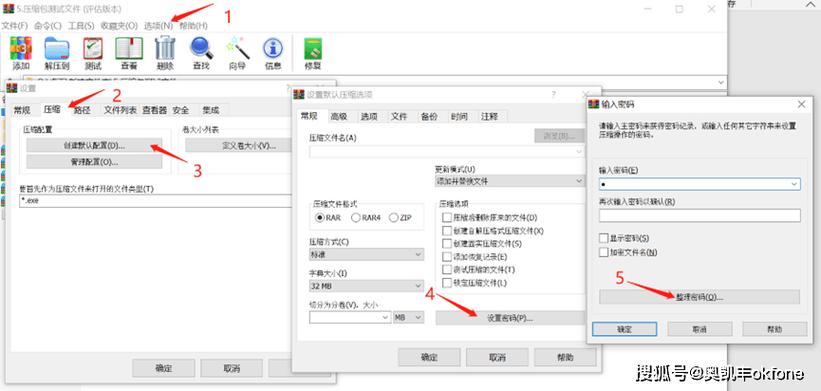The height and width of the screenshot is (391, 821).
Task: Switch to 压缩 tab in 设置 dialog
Action: 52,109
